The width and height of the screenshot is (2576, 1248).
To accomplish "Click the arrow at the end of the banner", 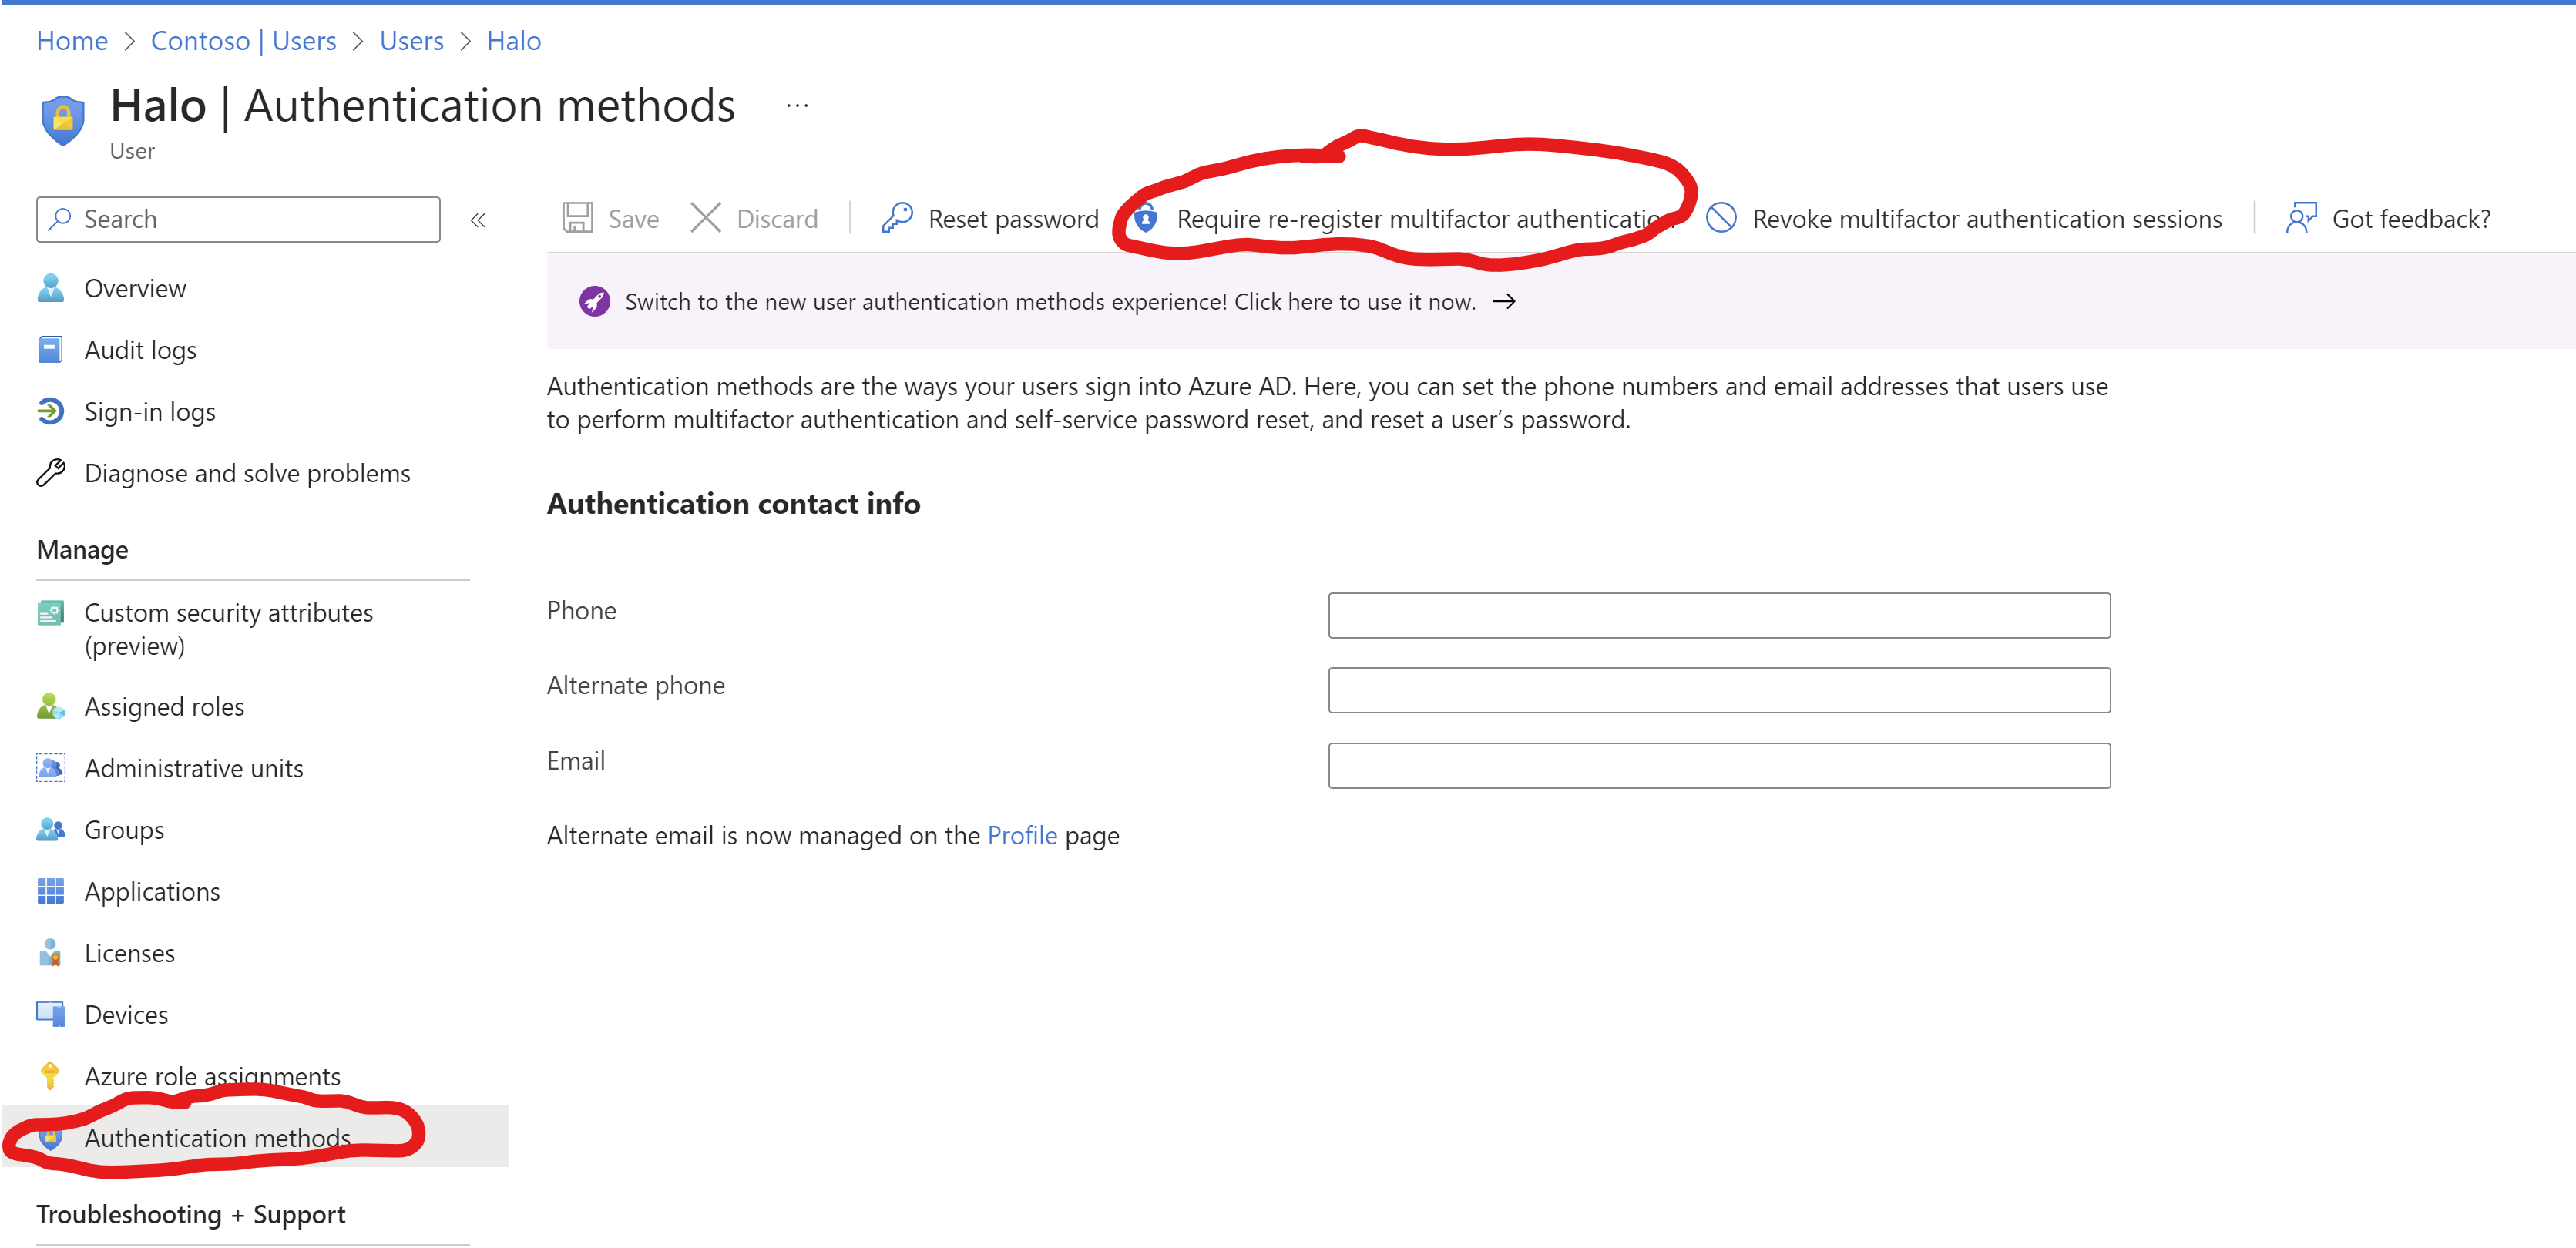I will coord(1504,302).
